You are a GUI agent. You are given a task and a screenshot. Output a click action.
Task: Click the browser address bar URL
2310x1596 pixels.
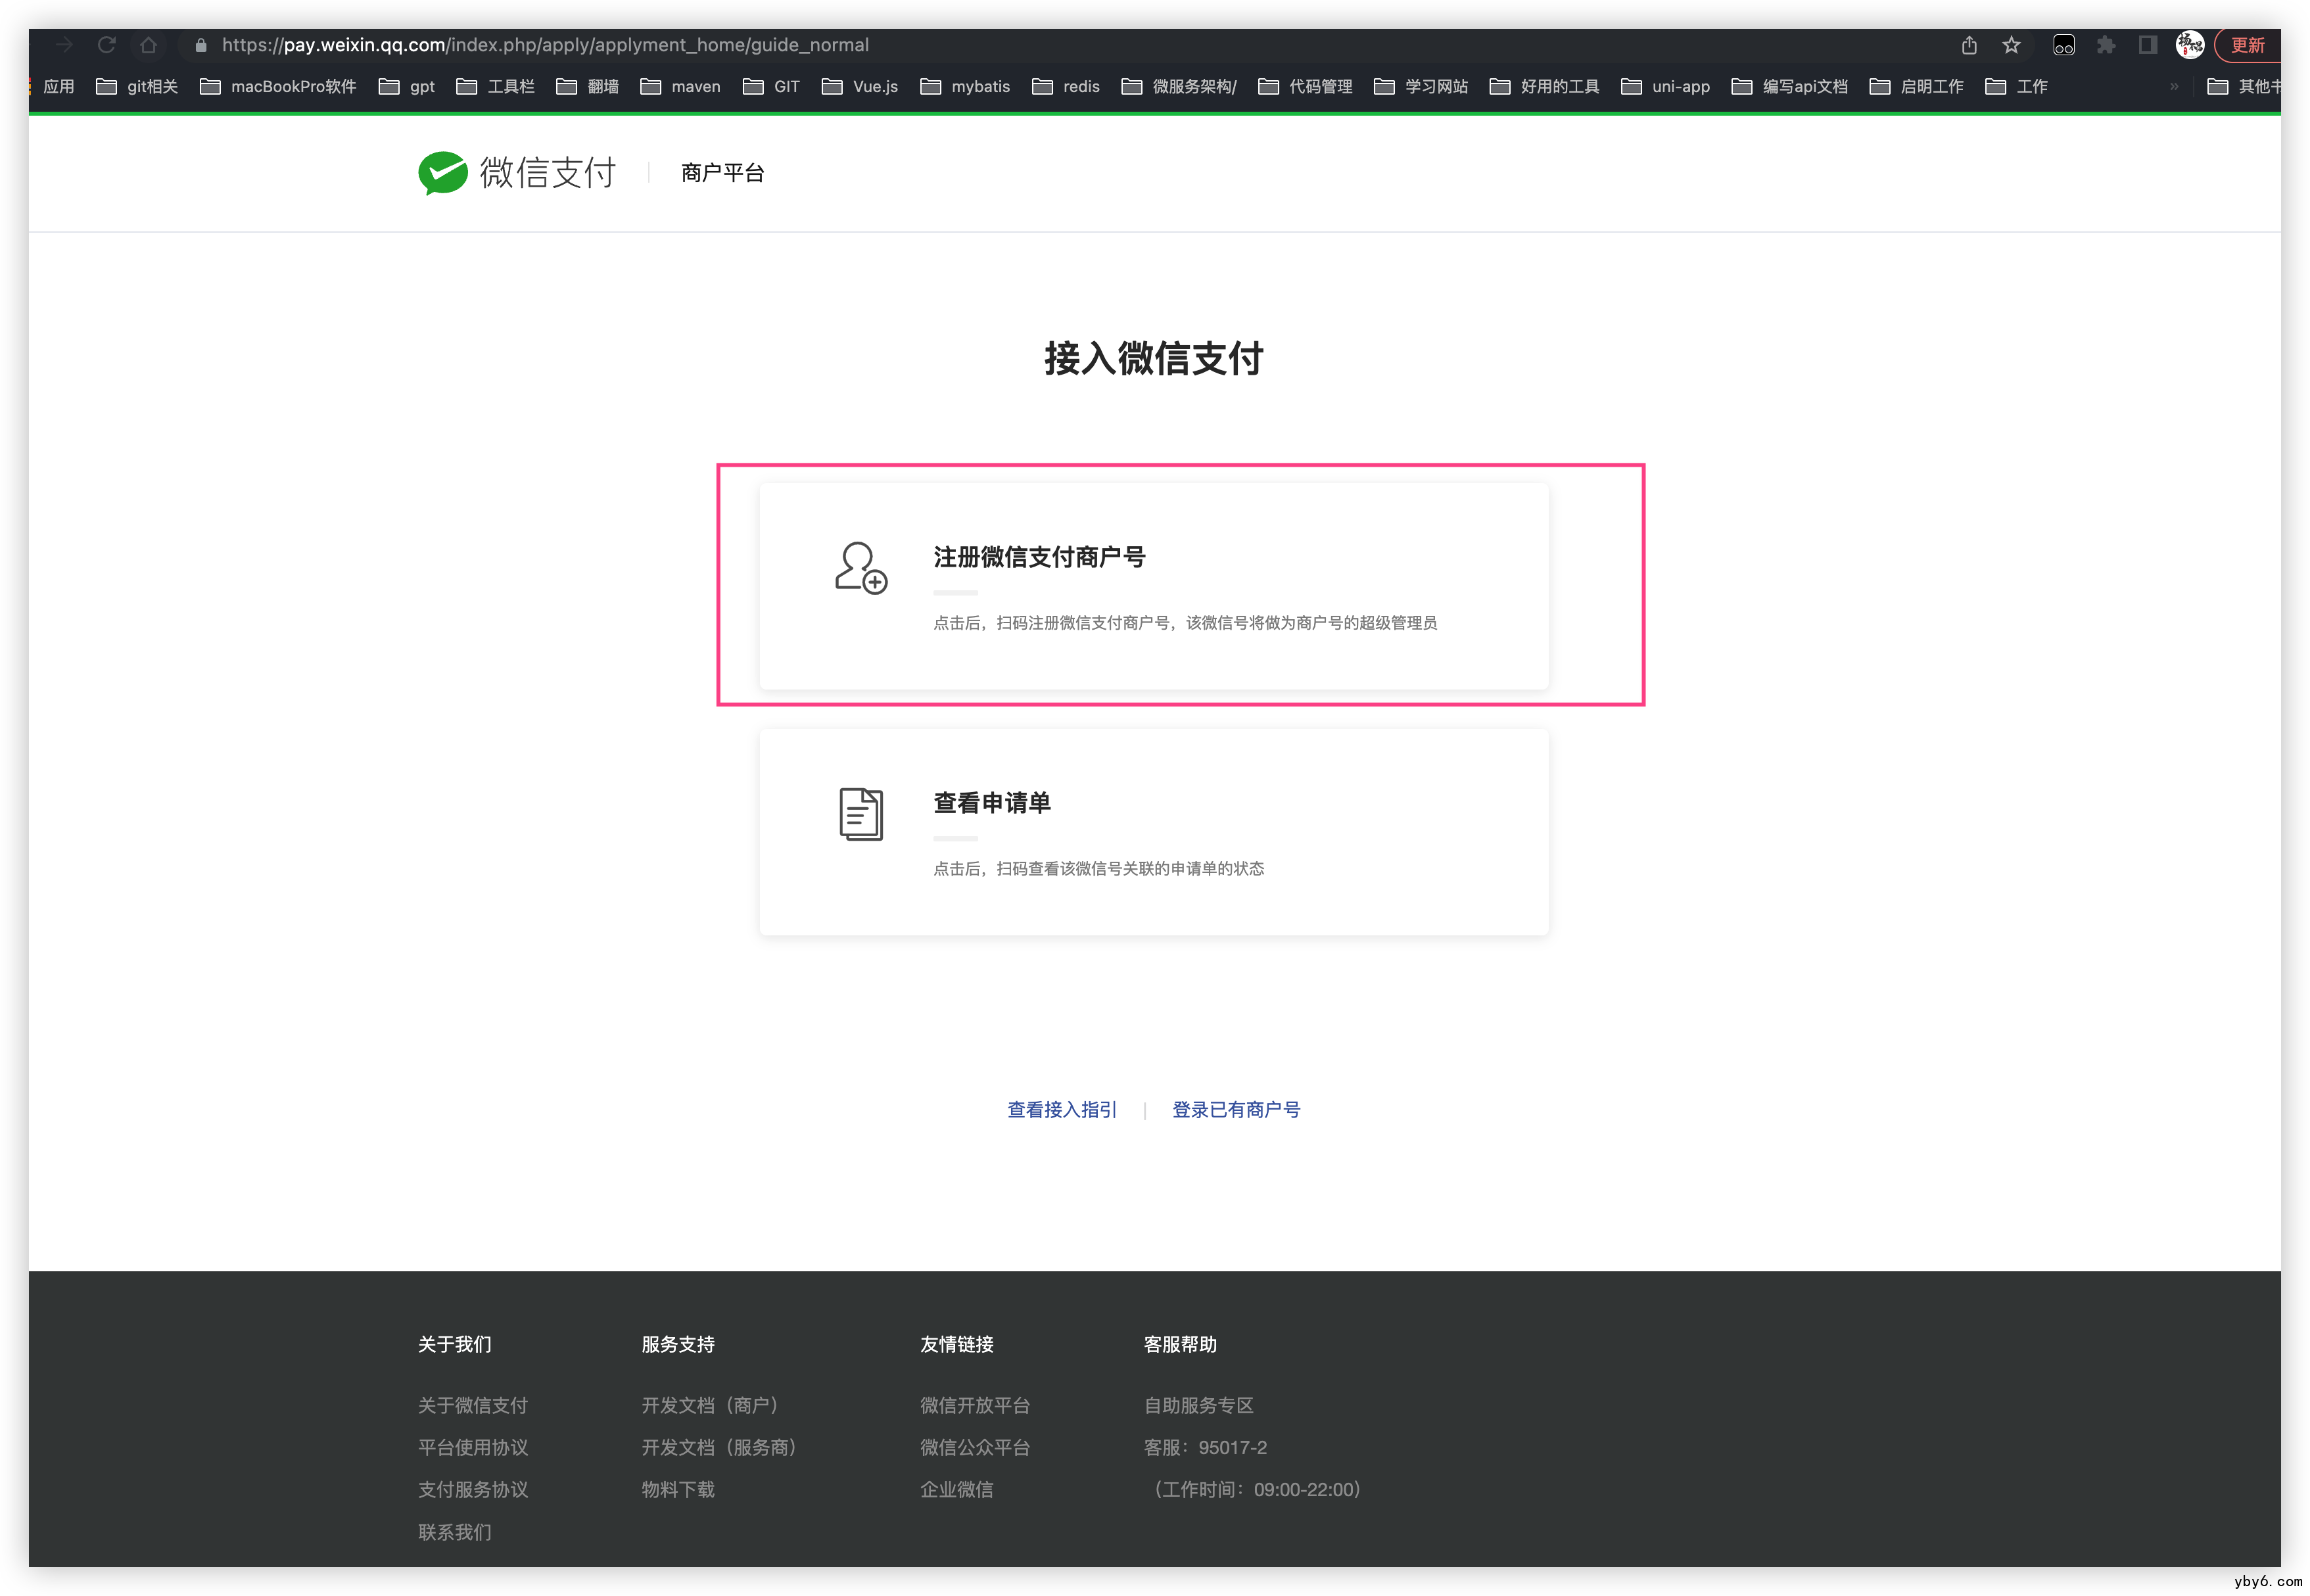click(545, 45)
